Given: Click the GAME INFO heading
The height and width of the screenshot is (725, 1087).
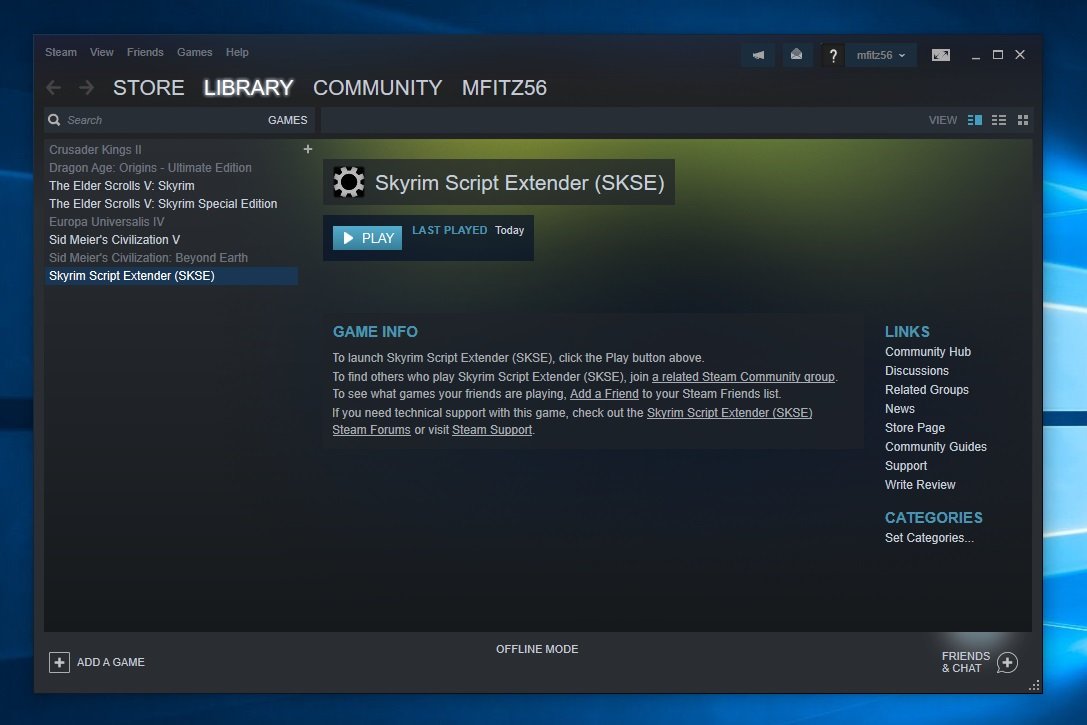Looking at the screenshot, I should 375,331.
